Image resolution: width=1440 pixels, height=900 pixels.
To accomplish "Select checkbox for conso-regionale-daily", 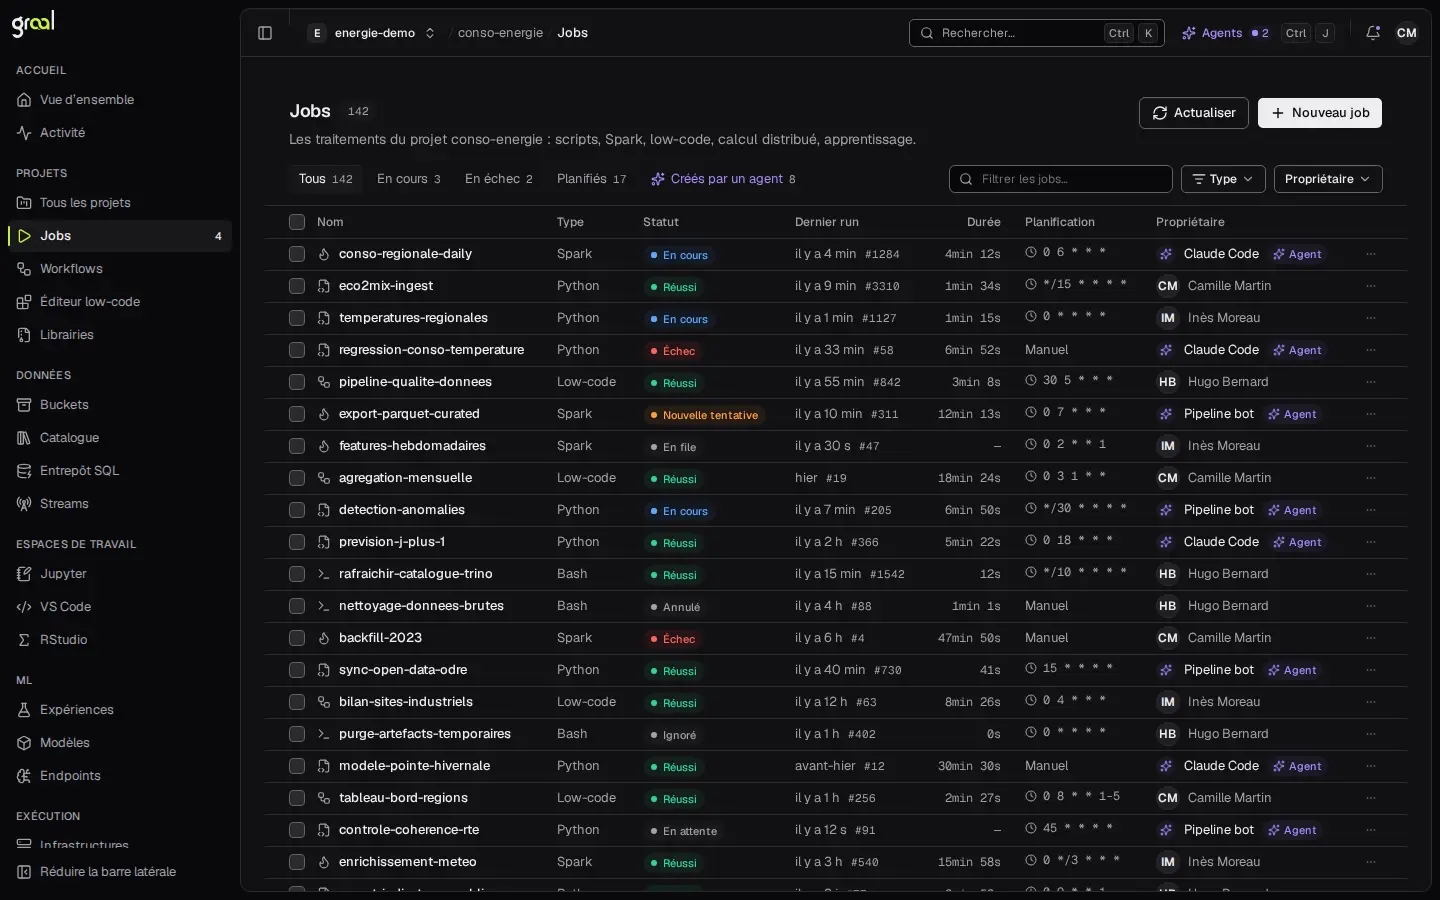I will tap(297, 254).
